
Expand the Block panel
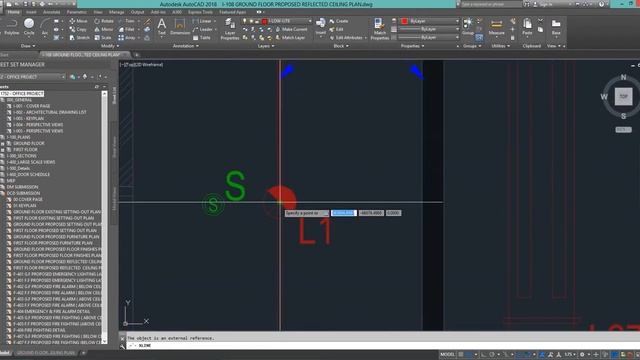click(341, 46)
